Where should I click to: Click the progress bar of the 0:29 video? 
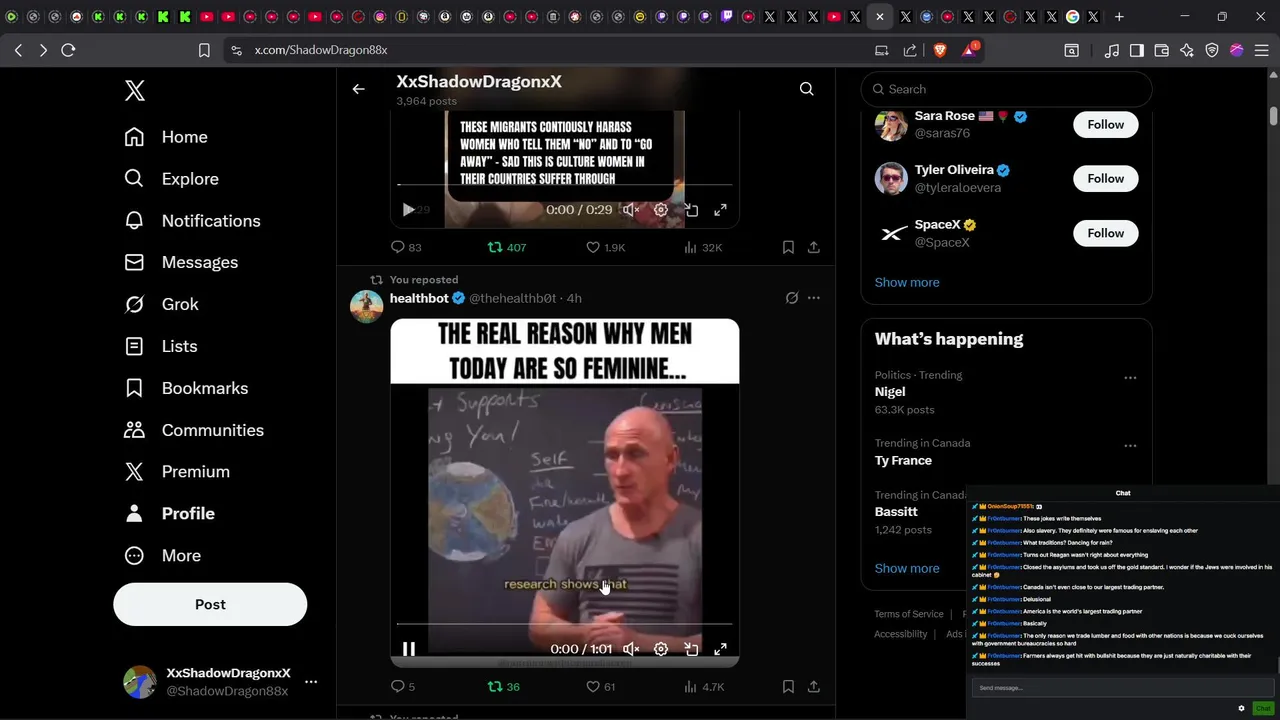[564, 185]
